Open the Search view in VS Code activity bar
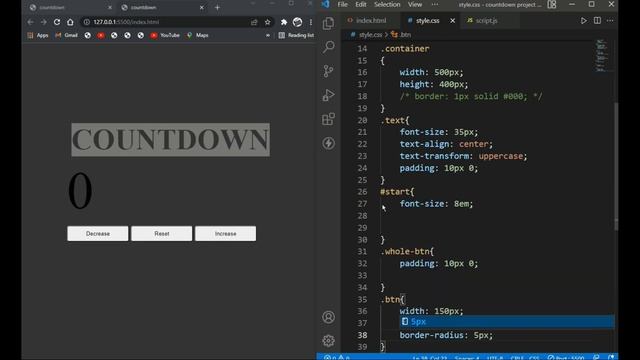This screenshot has width=640, height=360. point(329,47)
